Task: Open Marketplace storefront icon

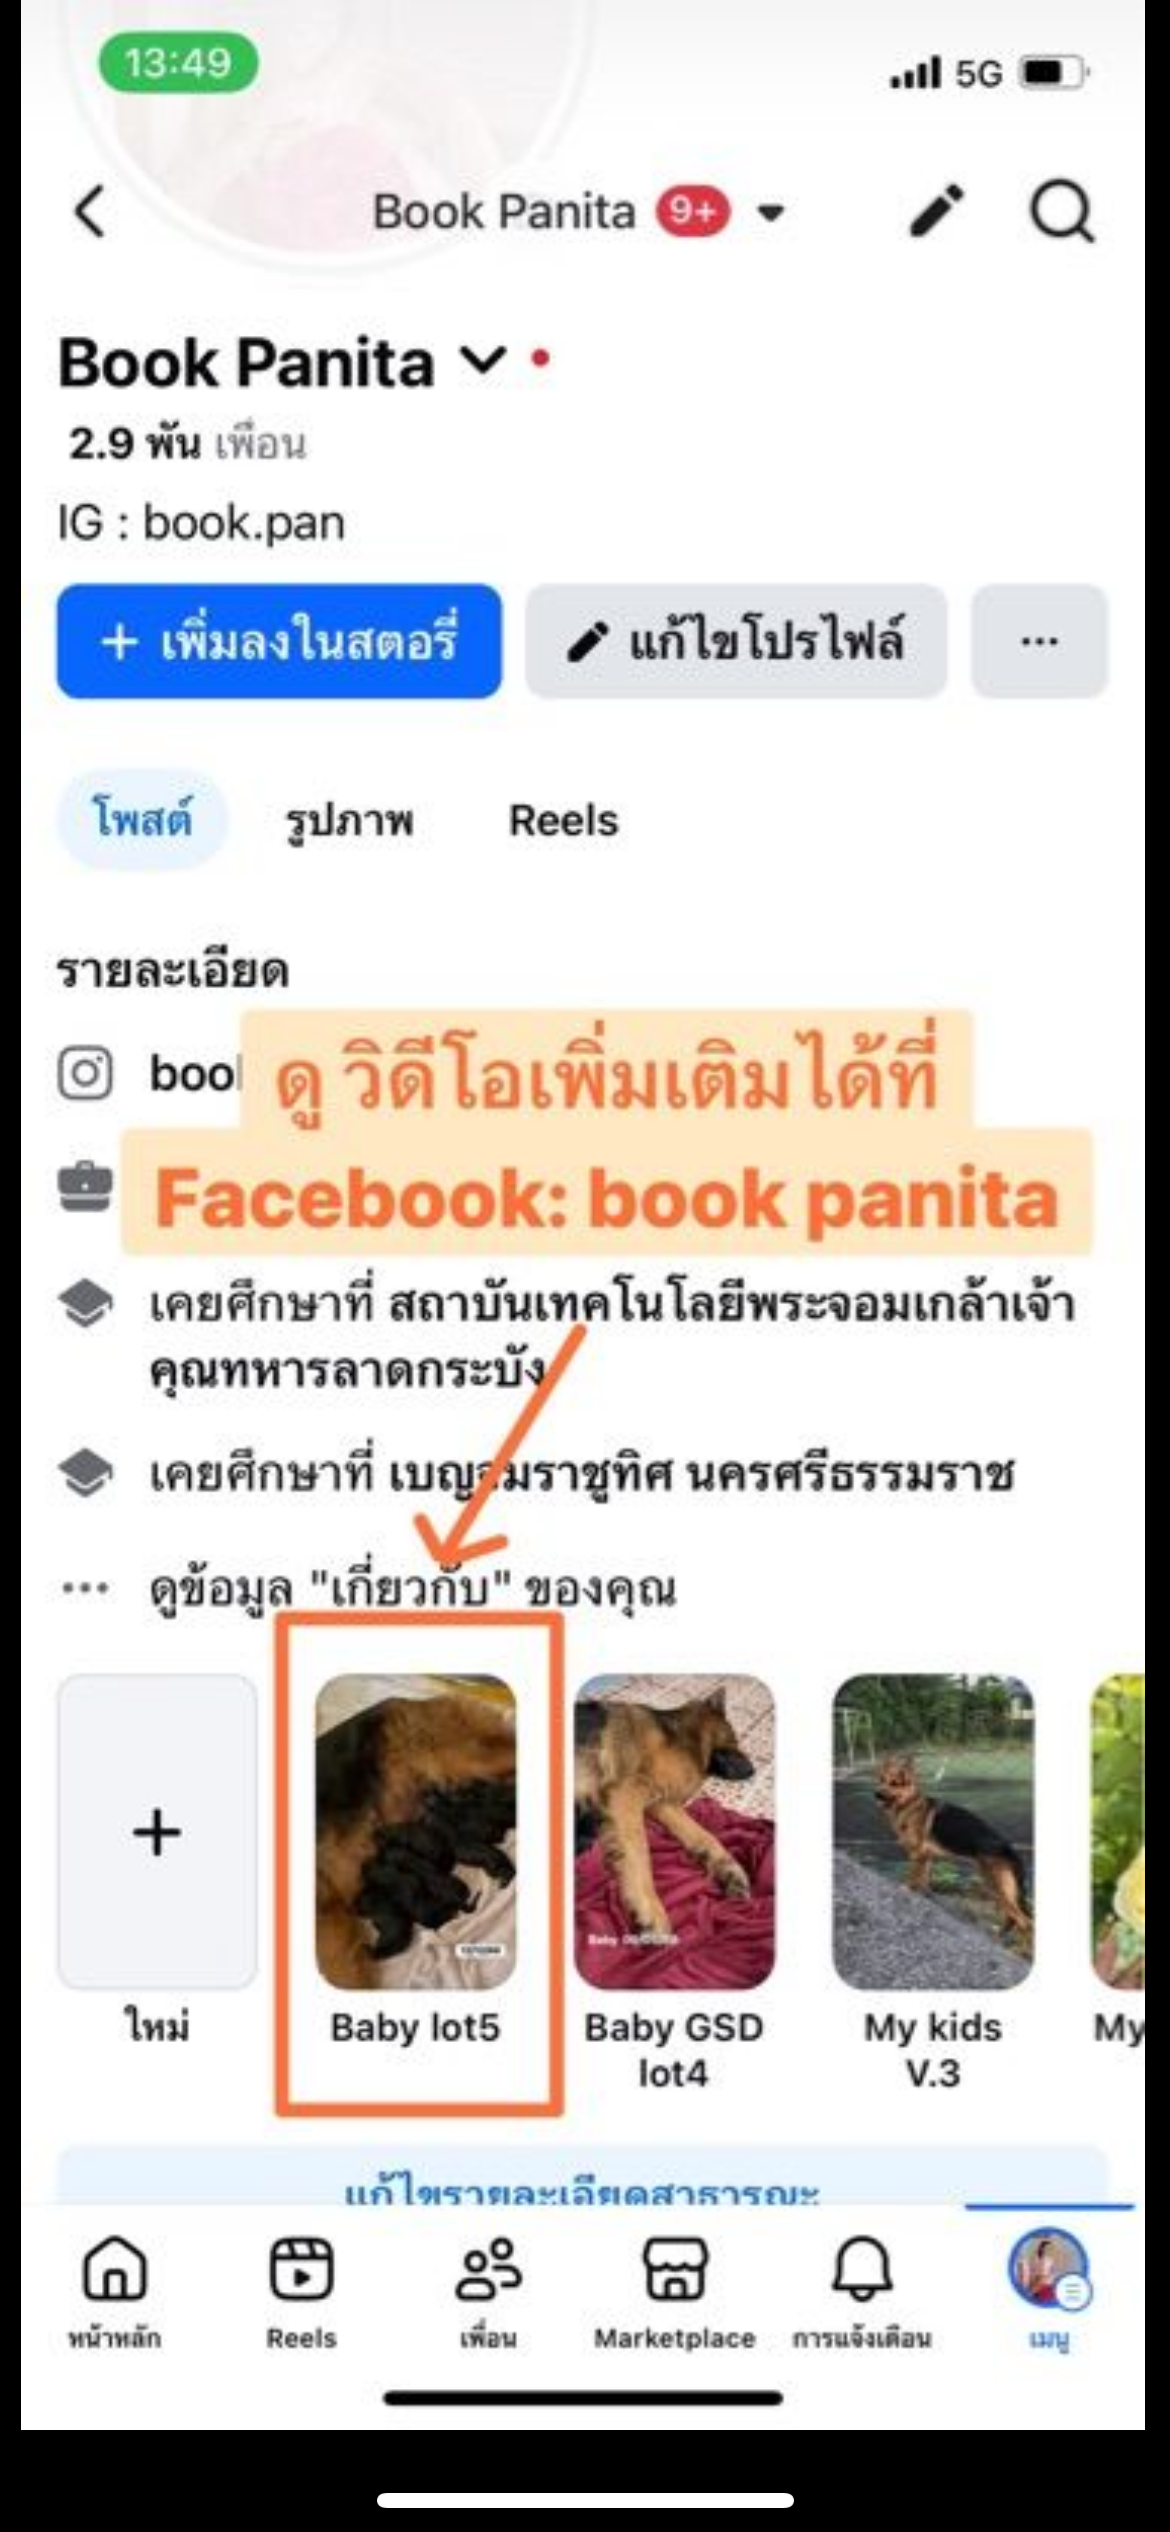Action: [x=675, y=2268]
